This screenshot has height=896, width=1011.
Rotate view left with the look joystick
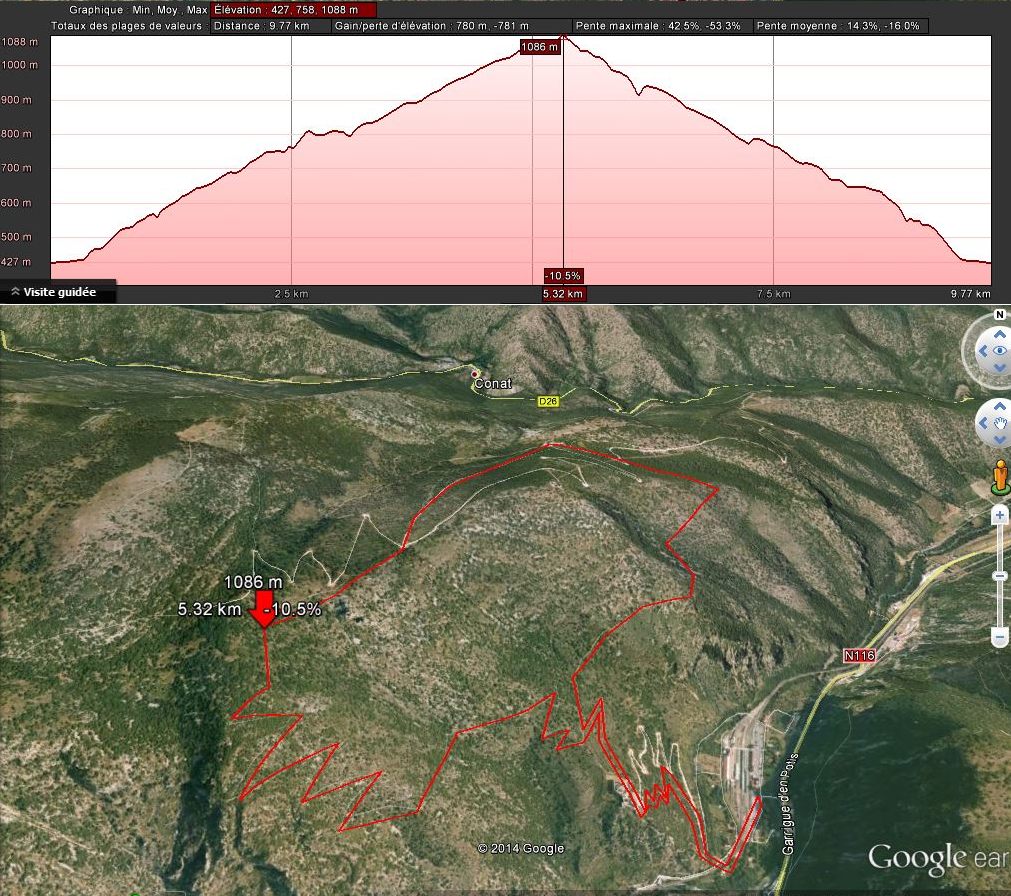[983, 351]
